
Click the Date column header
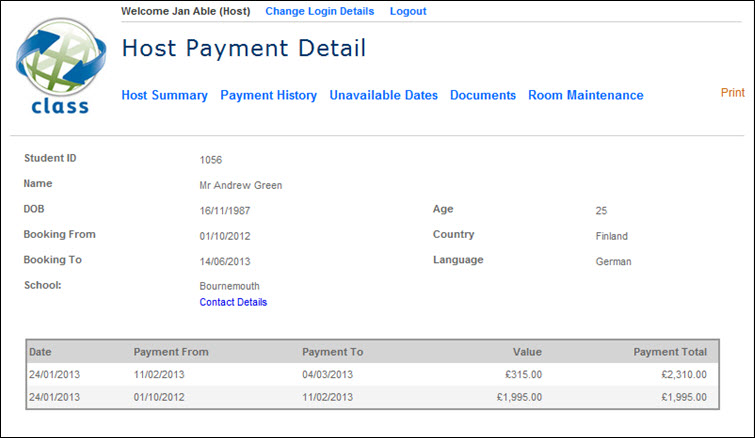[x=40, y=352]
